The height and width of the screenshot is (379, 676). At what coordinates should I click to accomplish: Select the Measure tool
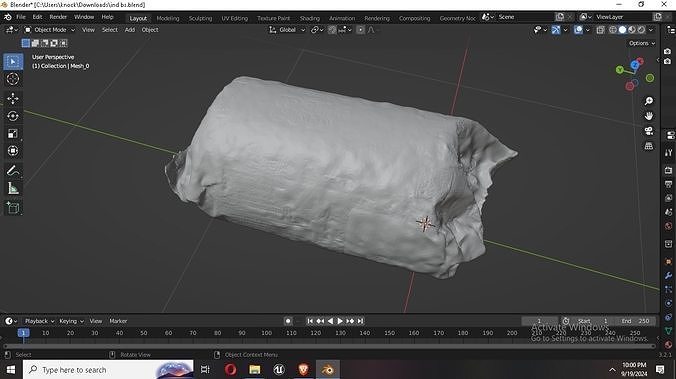tap(13, 188)
